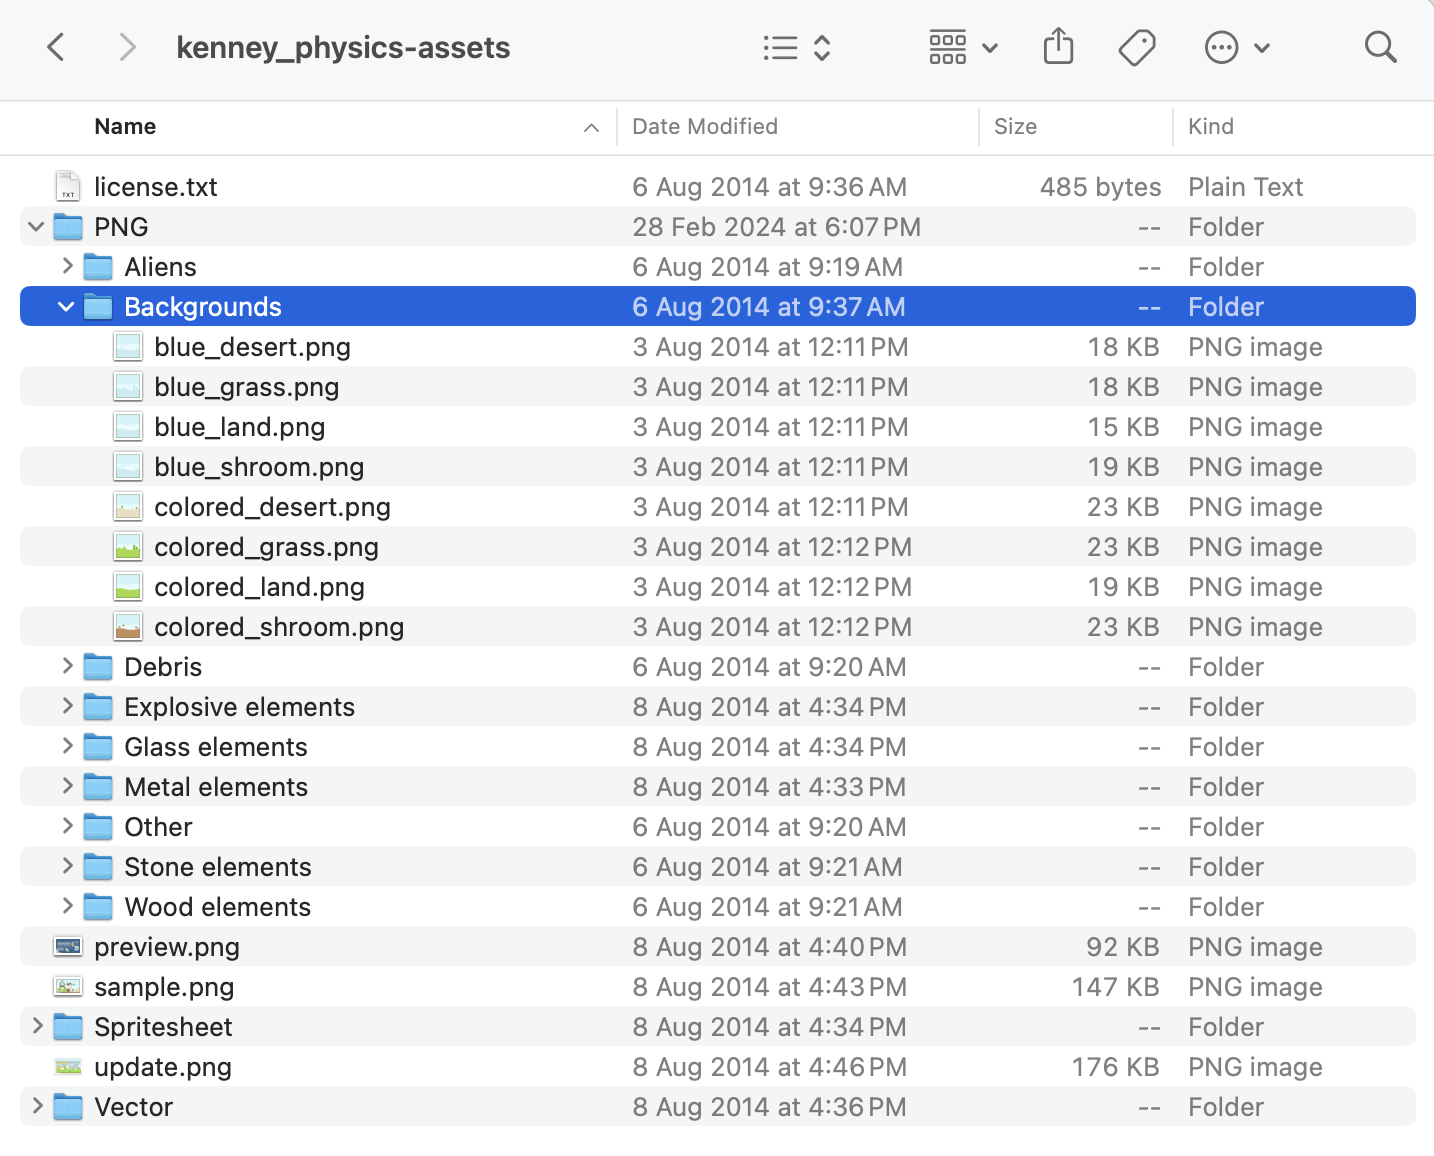
Task: Open the view options chevron dropdown
Action: coord(824,47)
